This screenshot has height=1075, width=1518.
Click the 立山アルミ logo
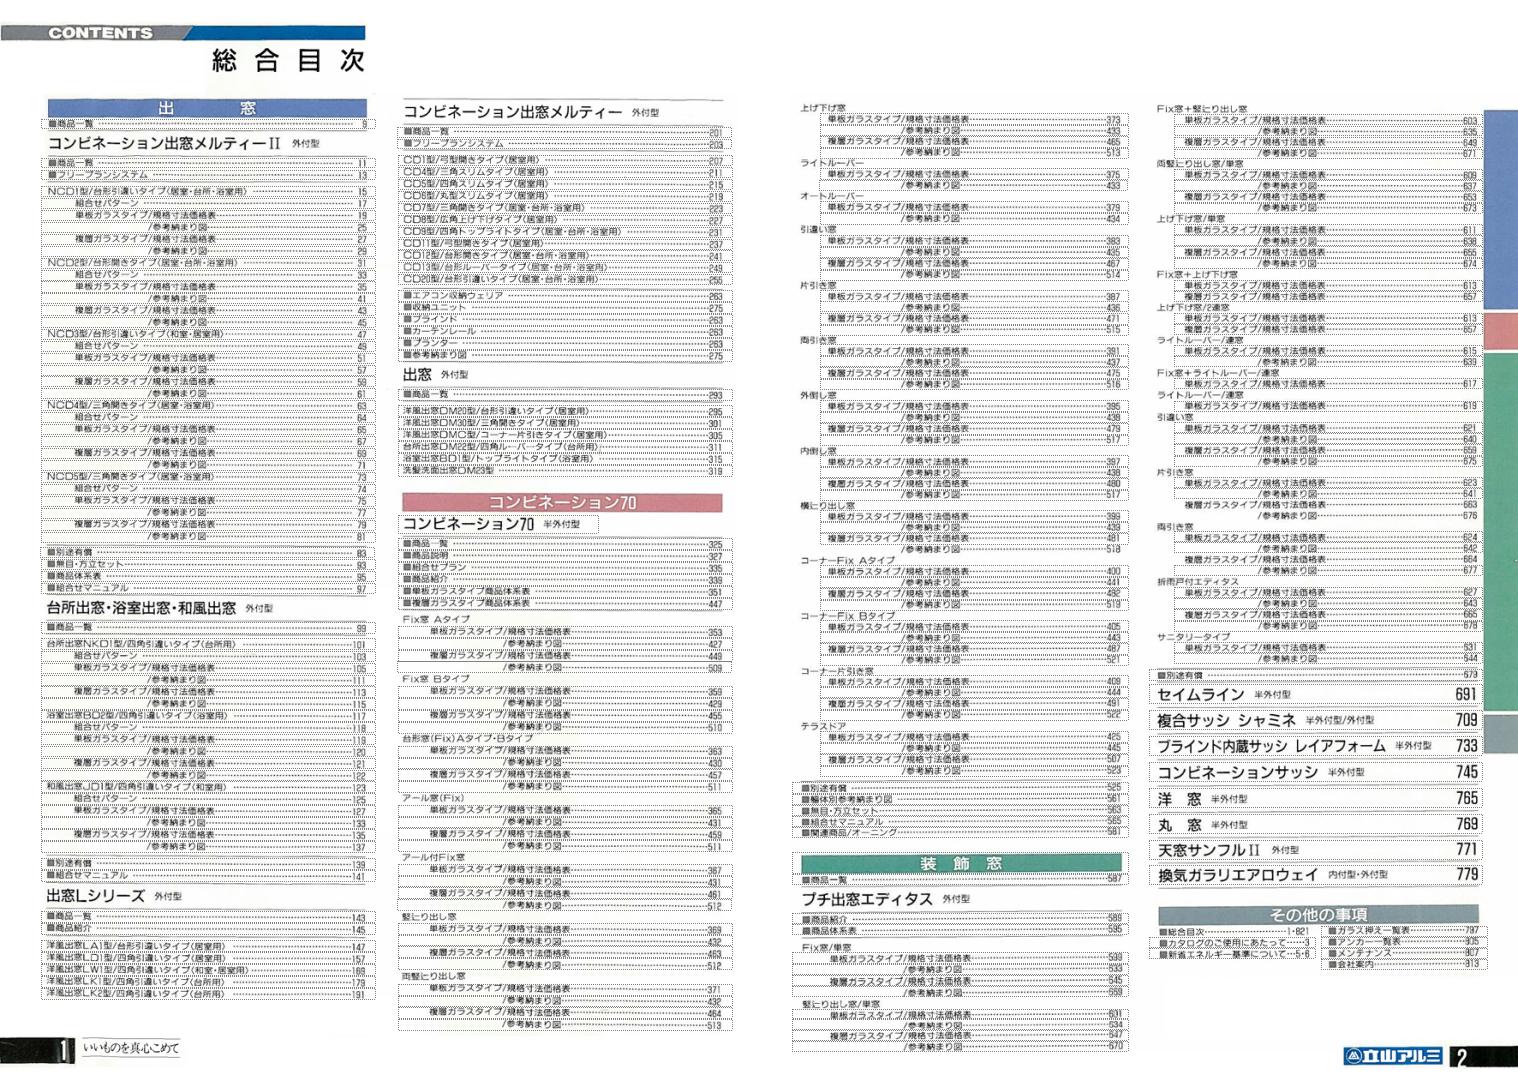[1393, 1056]
